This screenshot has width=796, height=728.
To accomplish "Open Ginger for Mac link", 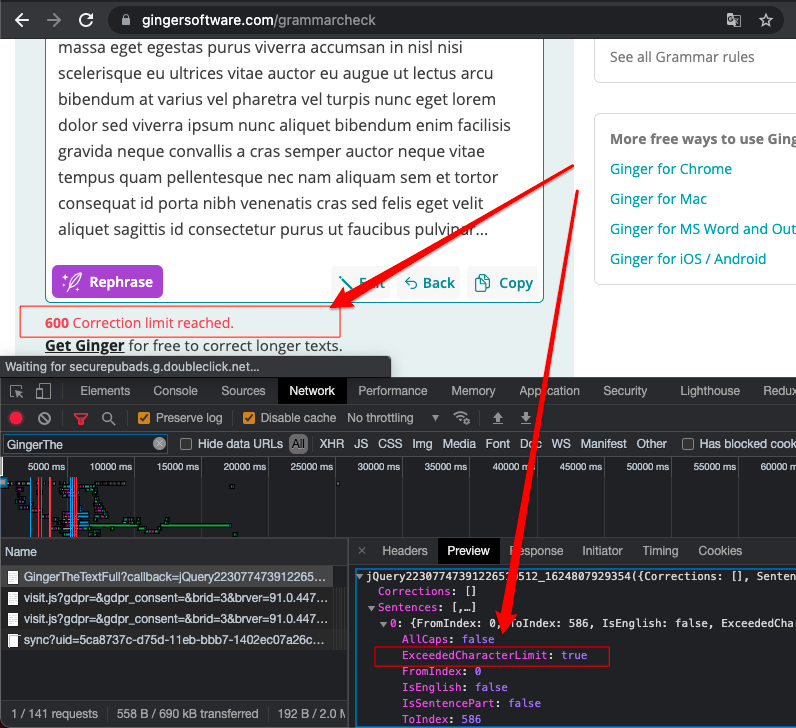I will (658, 199).
